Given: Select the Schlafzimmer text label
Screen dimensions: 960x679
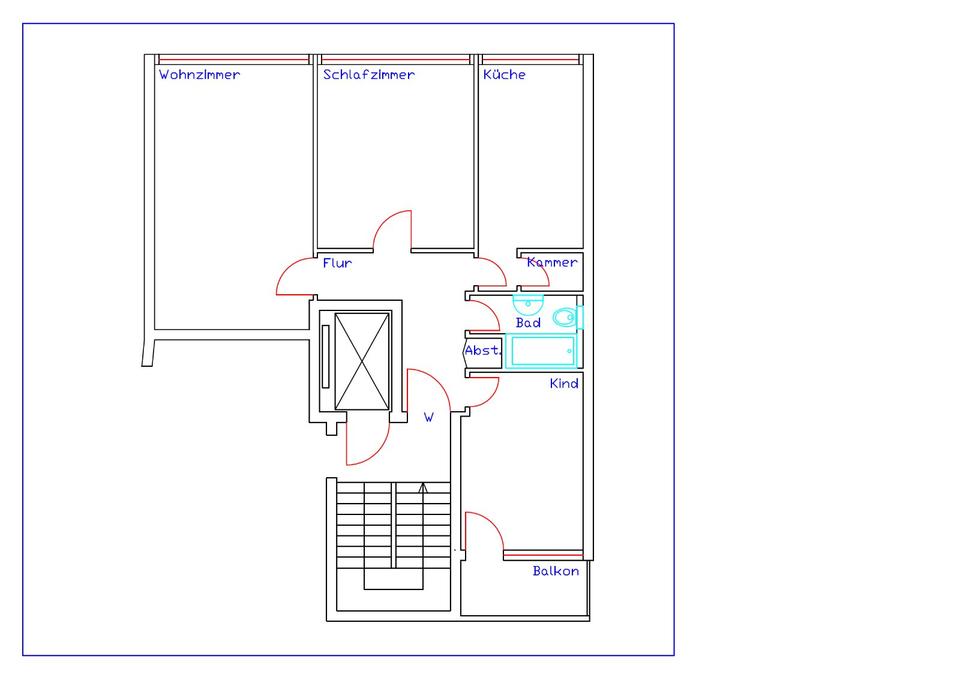Looking at the screenshot, I should click(368, 75).
